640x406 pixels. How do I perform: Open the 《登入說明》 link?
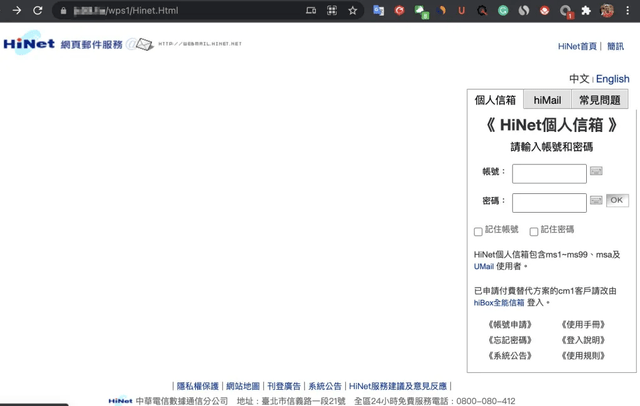click(583, 340)
